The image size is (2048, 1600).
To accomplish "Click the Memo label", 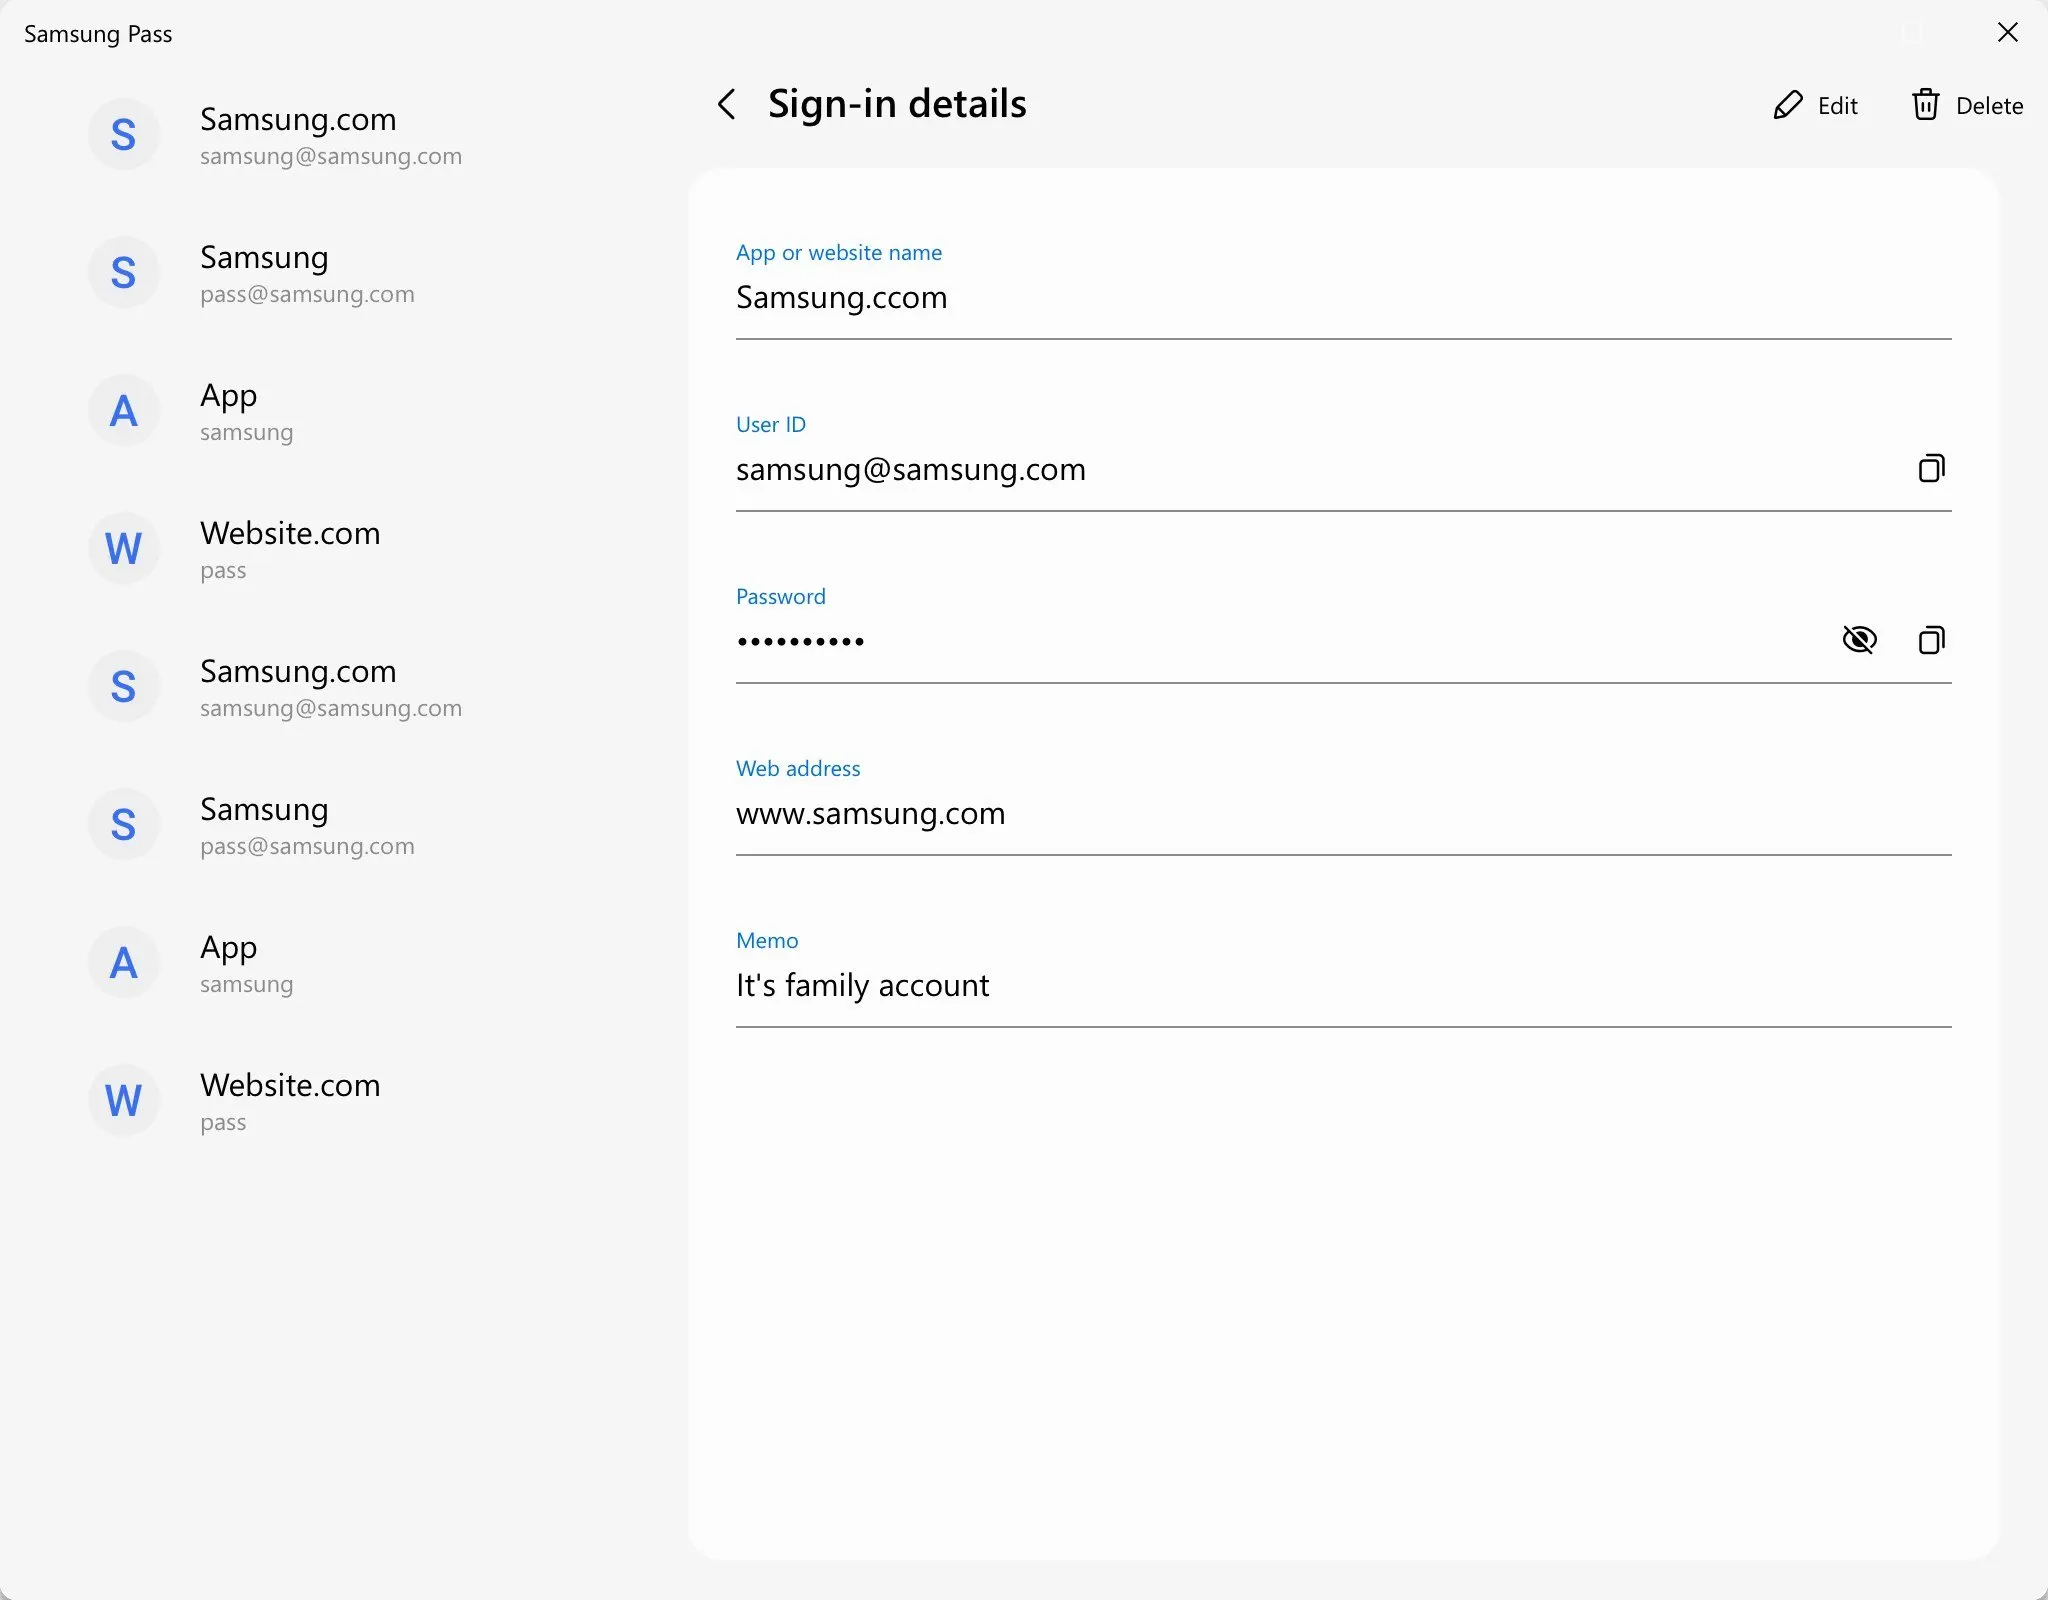I will 767,941.
